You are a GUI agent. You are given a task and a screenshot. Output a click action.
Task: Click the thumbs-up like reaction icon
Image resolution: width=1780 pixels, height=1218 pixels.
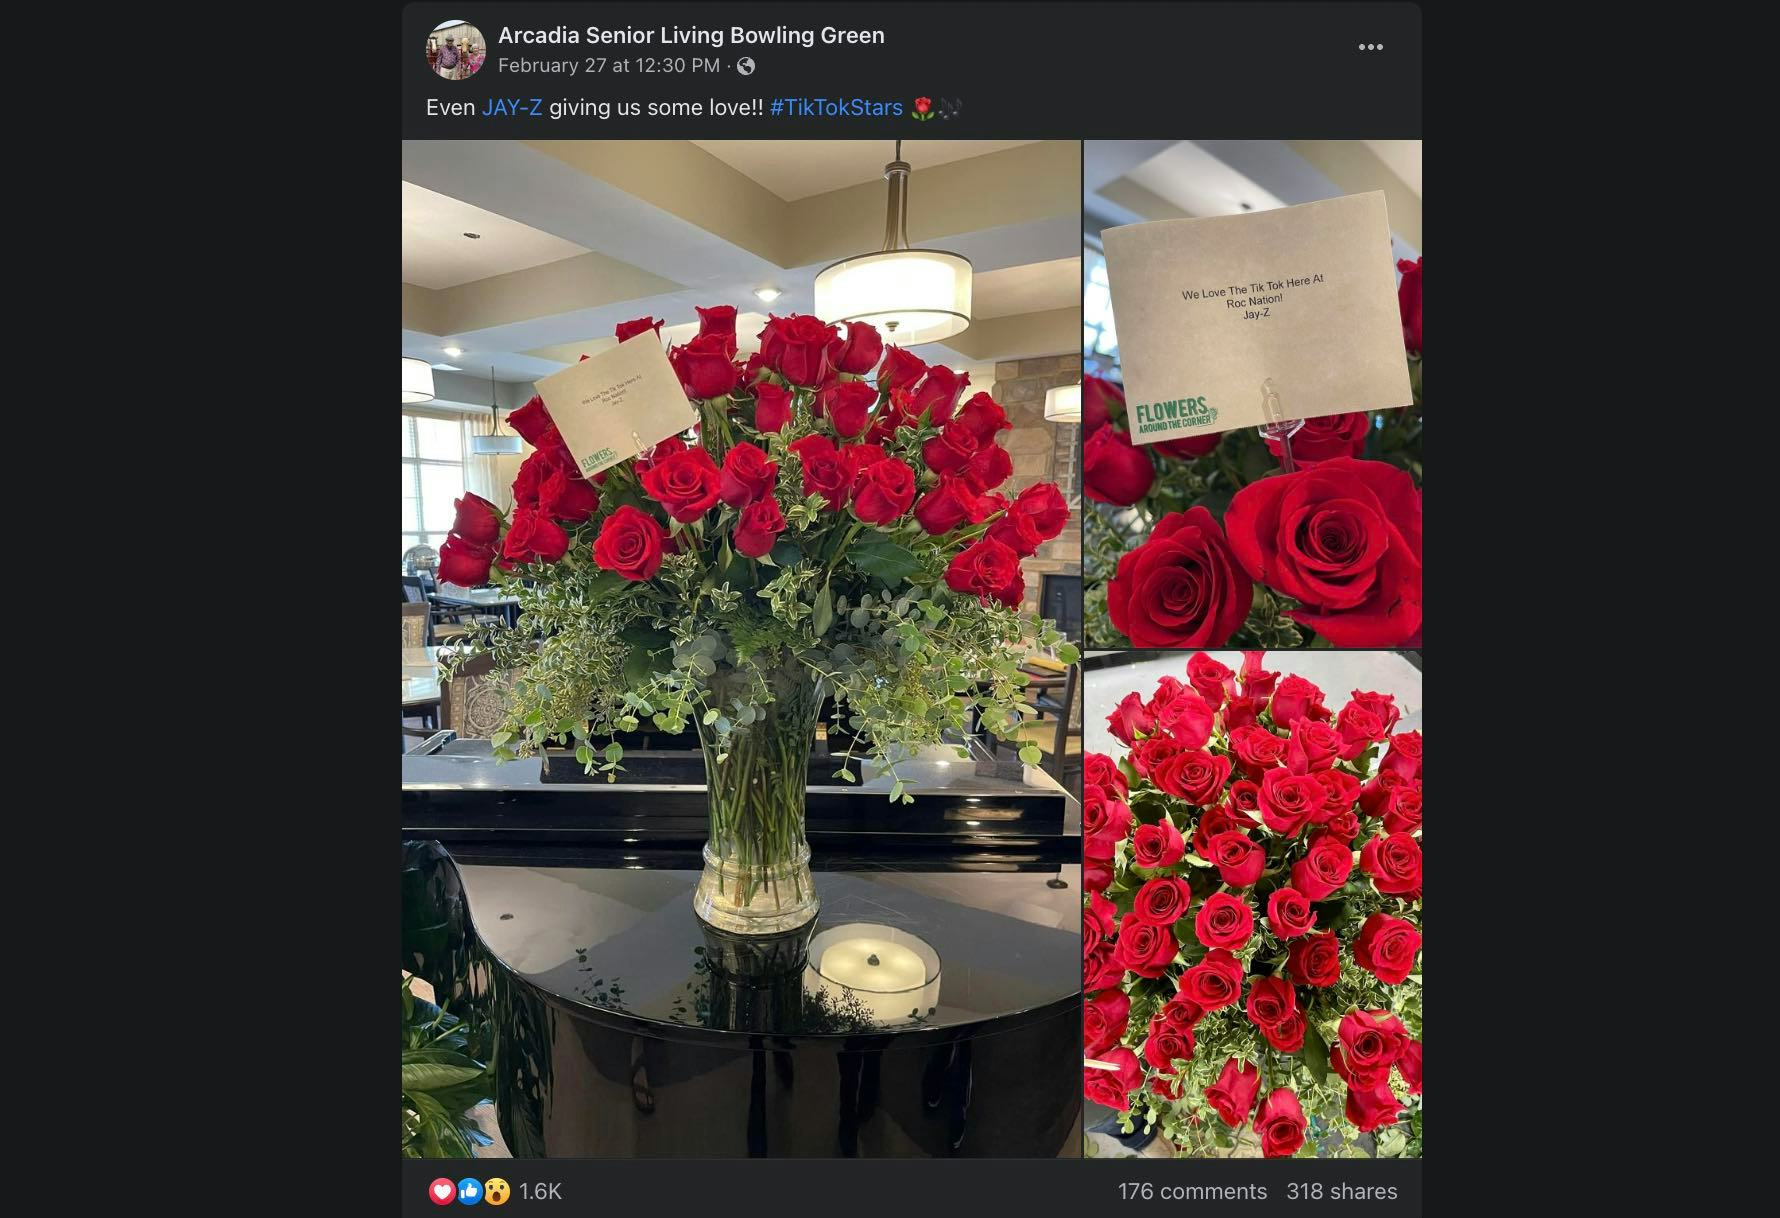[x=469, y=1191]
